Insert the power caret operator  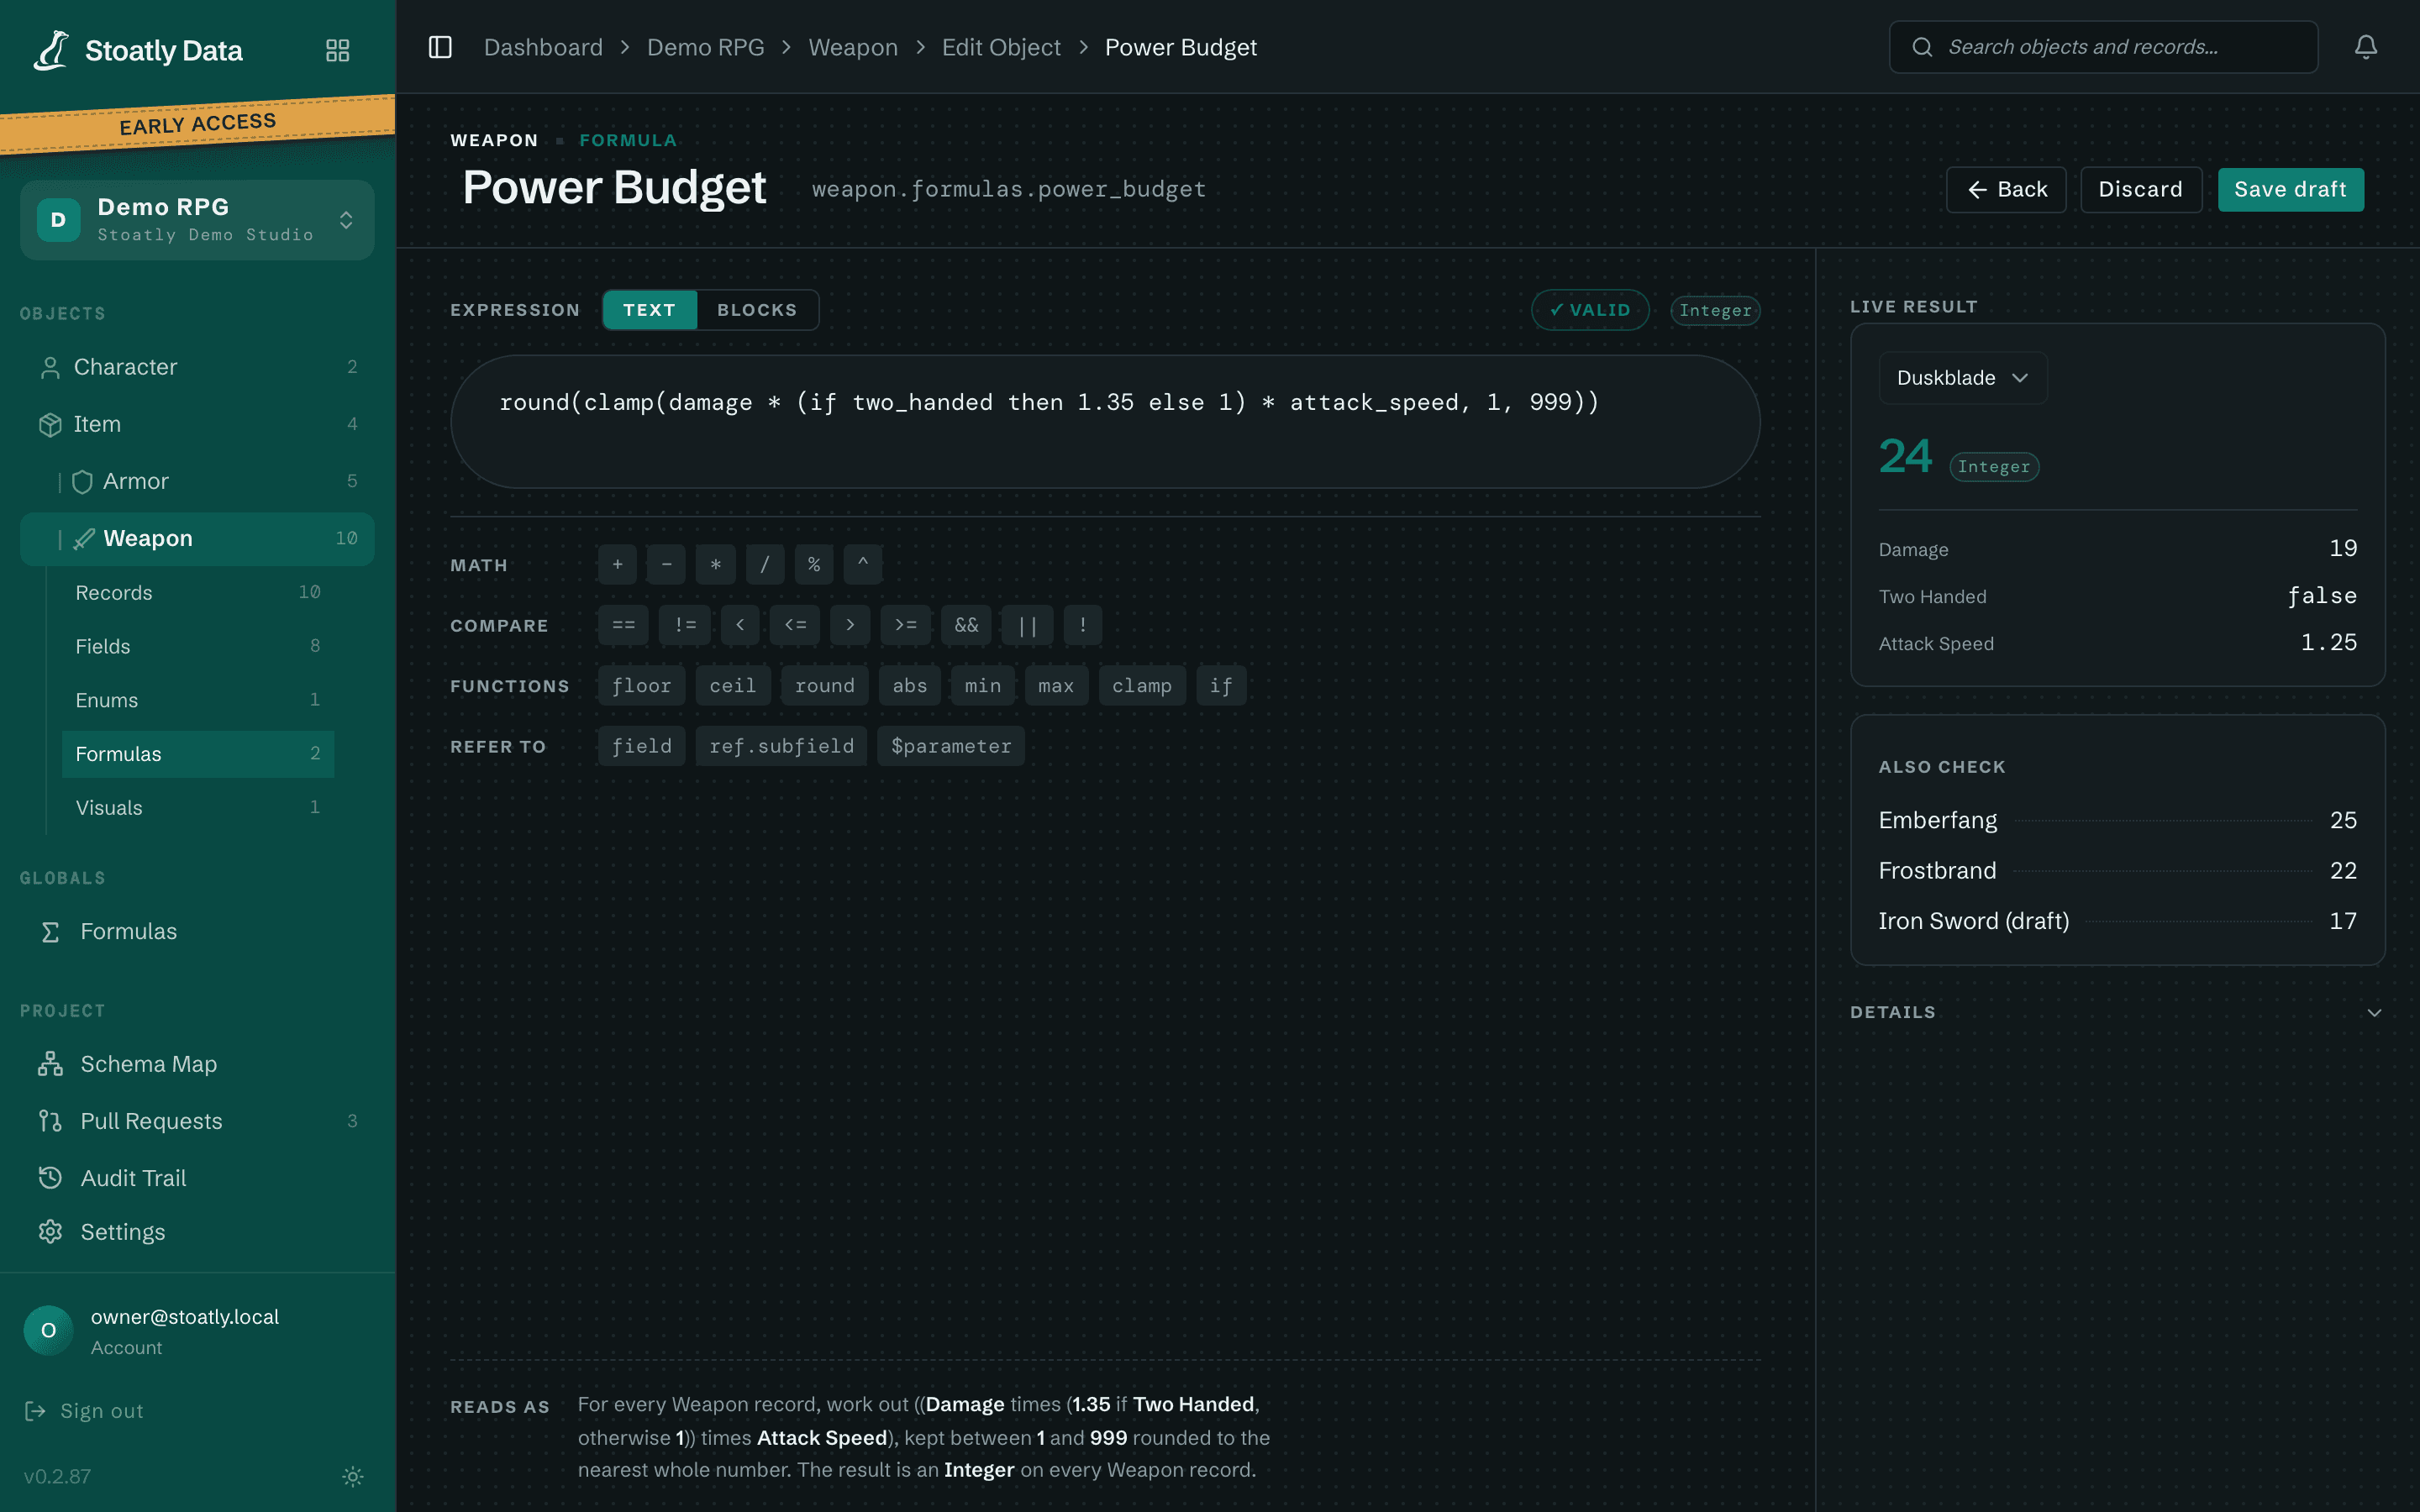tap(863, 565)
